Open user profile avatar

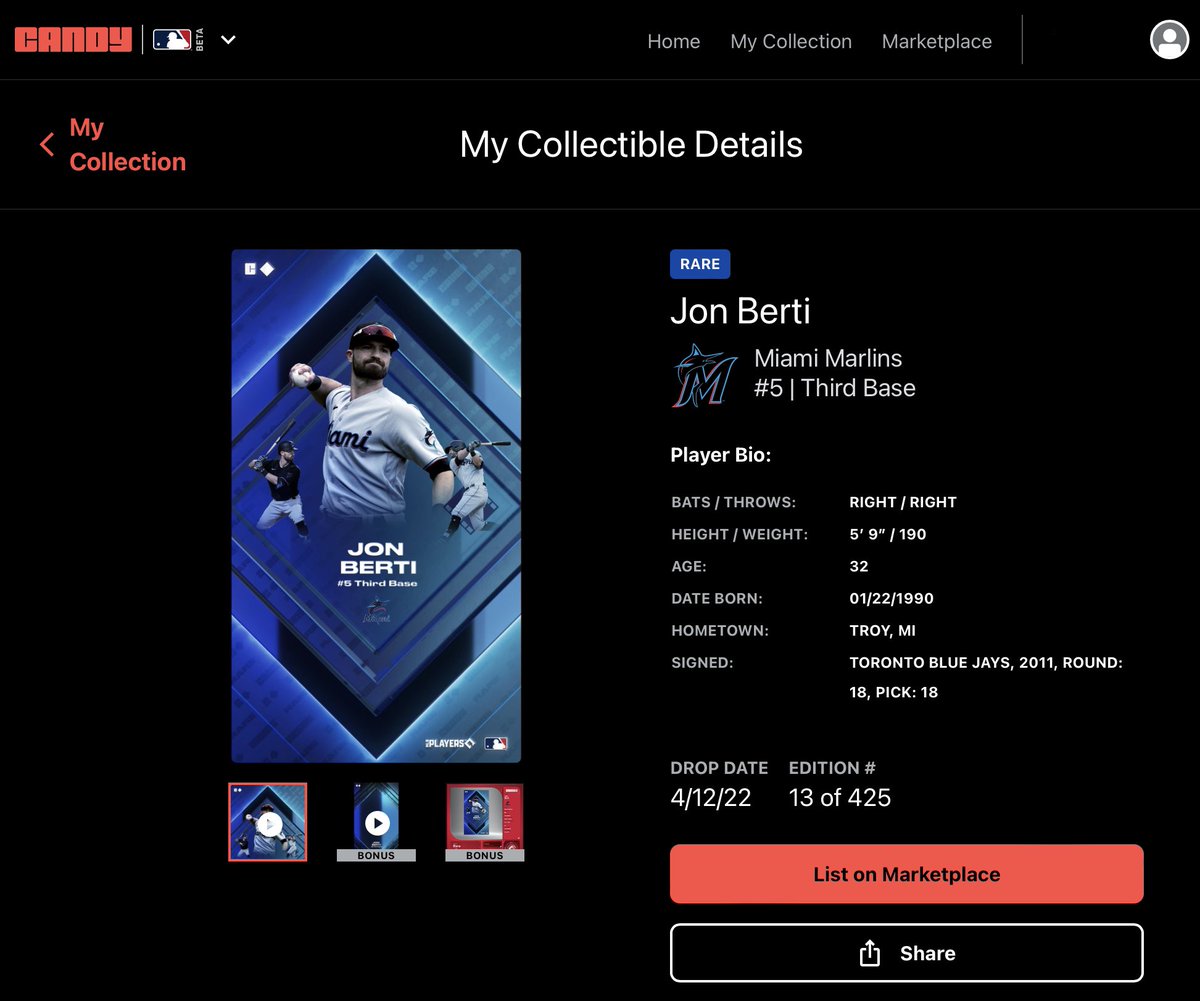1169,40
